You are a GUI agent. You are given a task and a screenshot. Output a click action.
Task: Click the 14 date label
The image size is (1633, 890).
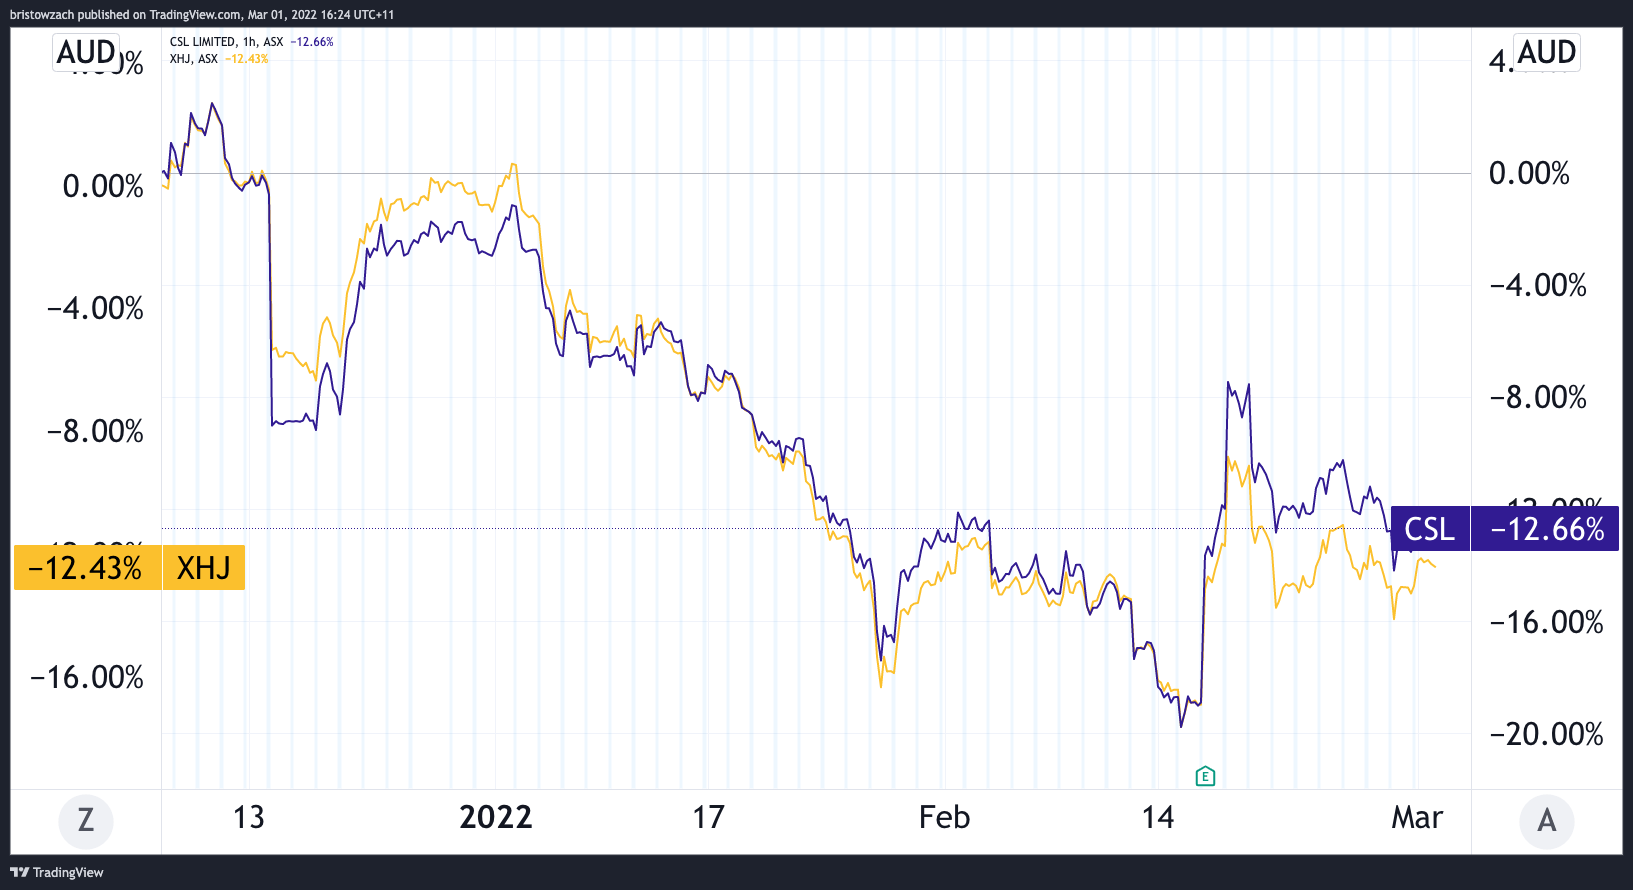(x=1158, y=817)
